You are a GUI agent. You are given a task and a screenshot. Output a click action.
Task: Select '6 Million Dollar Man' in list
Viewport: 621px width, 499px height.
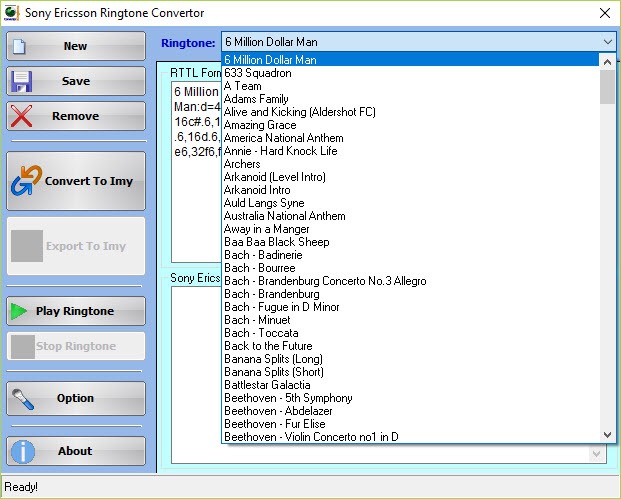[x=410, y=60]
